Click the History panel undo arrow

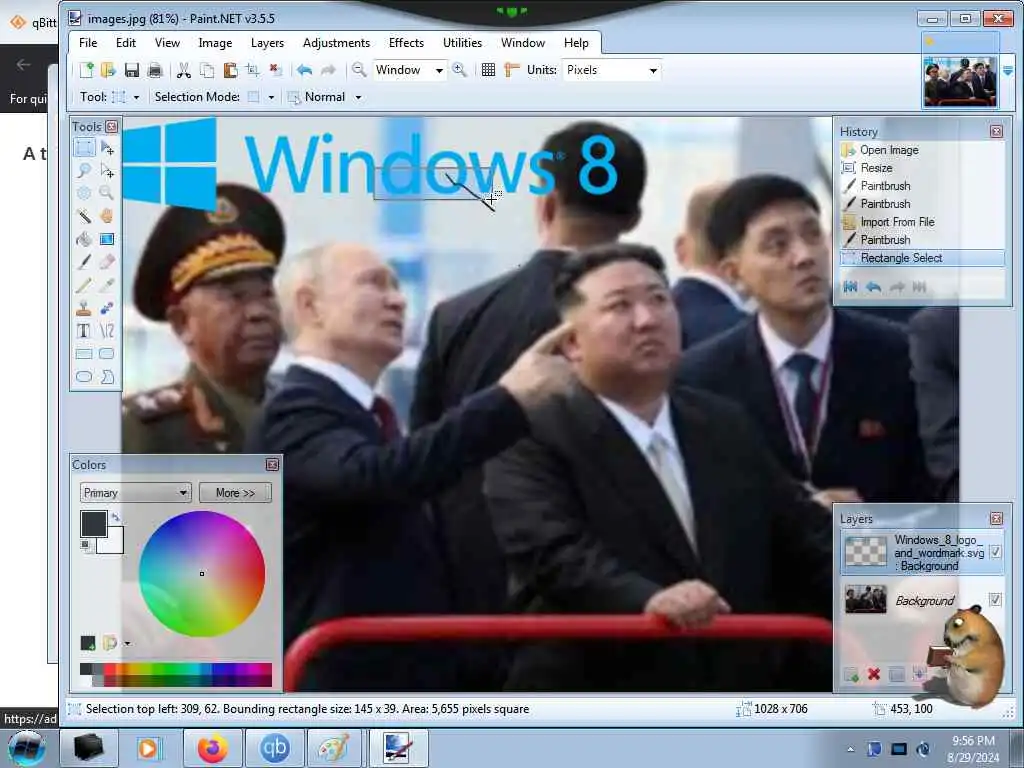click(x=873, y=287)
